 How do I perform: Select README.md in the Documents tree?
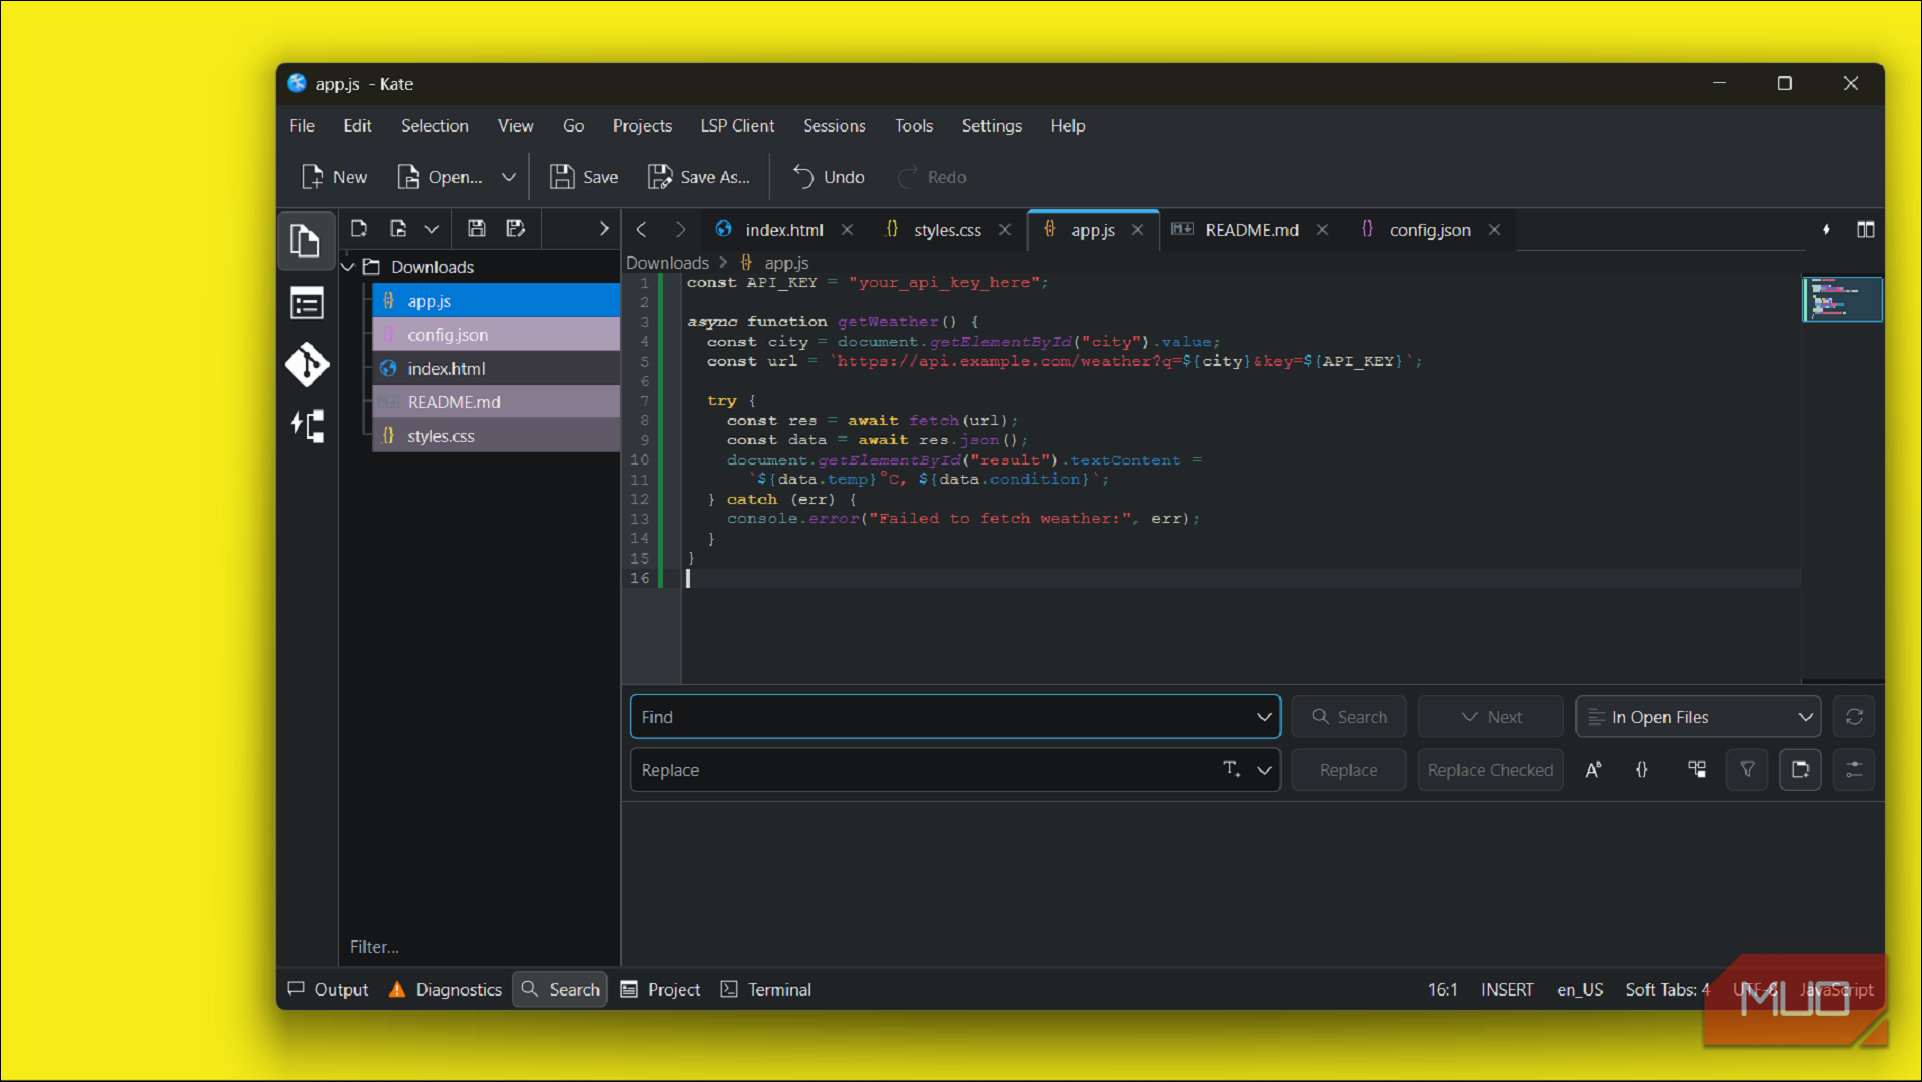(496, 402)
